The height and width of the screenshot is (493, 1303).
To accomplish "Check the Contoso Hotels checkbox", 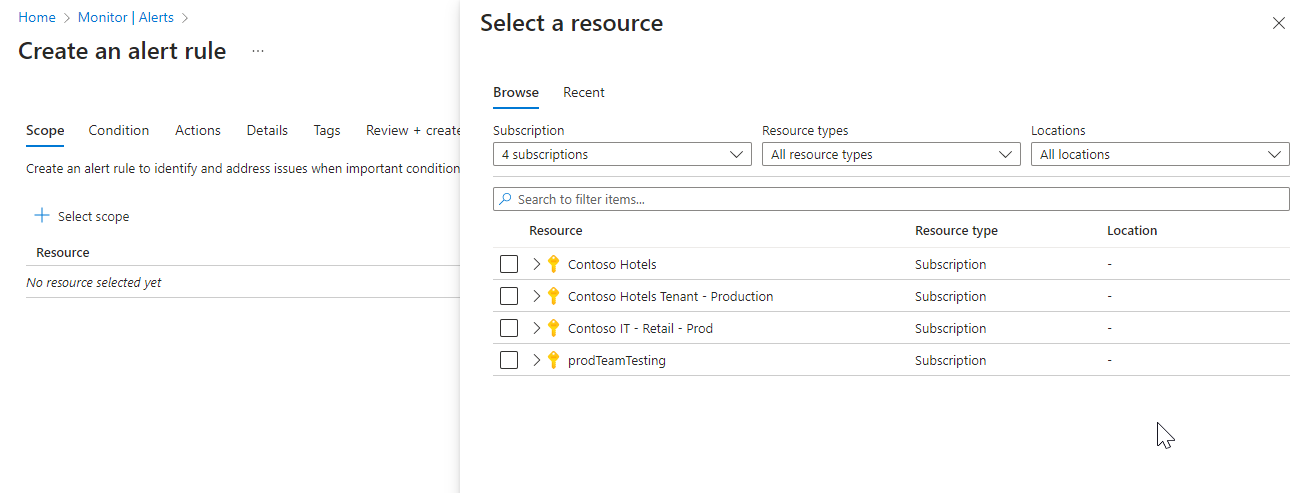I will tap(509, 264).
